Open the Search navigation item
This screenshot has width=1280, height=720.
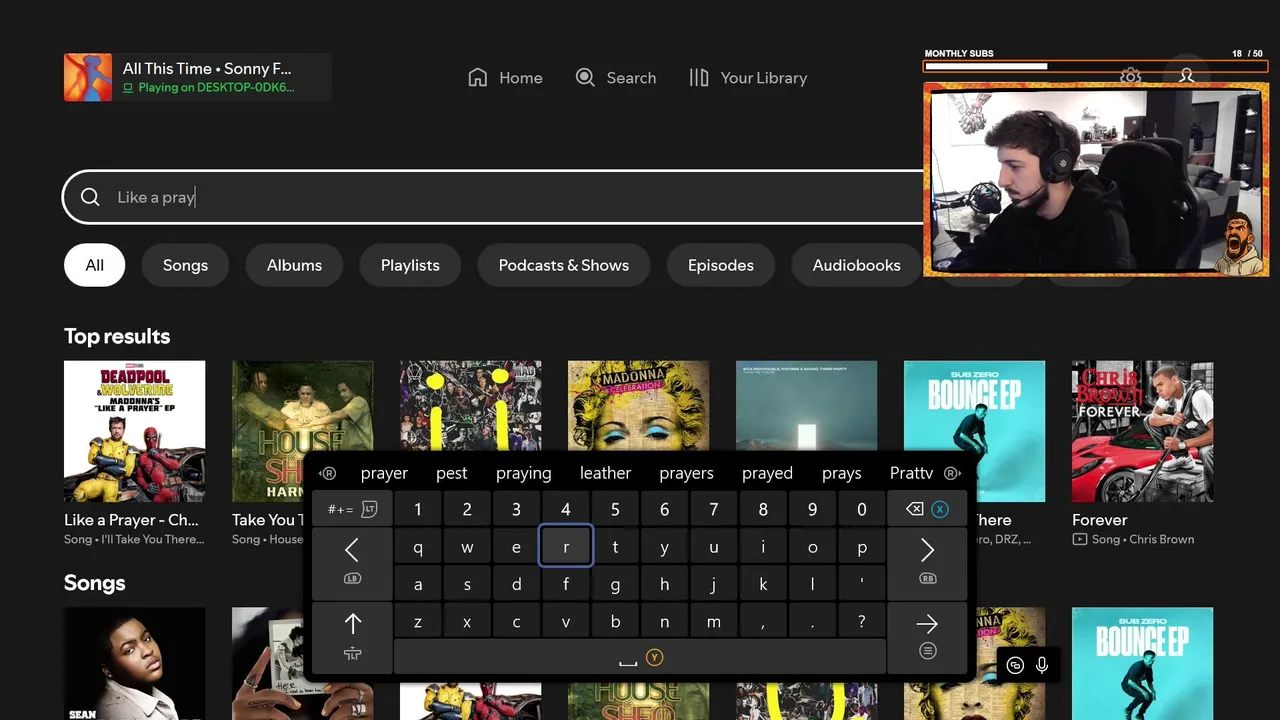coord(616,78)
